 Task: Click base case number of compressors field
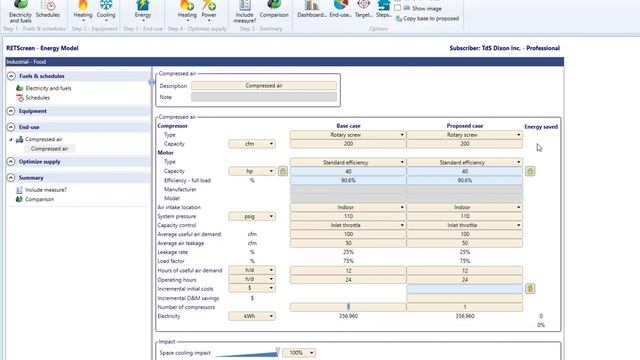point(348,307)
